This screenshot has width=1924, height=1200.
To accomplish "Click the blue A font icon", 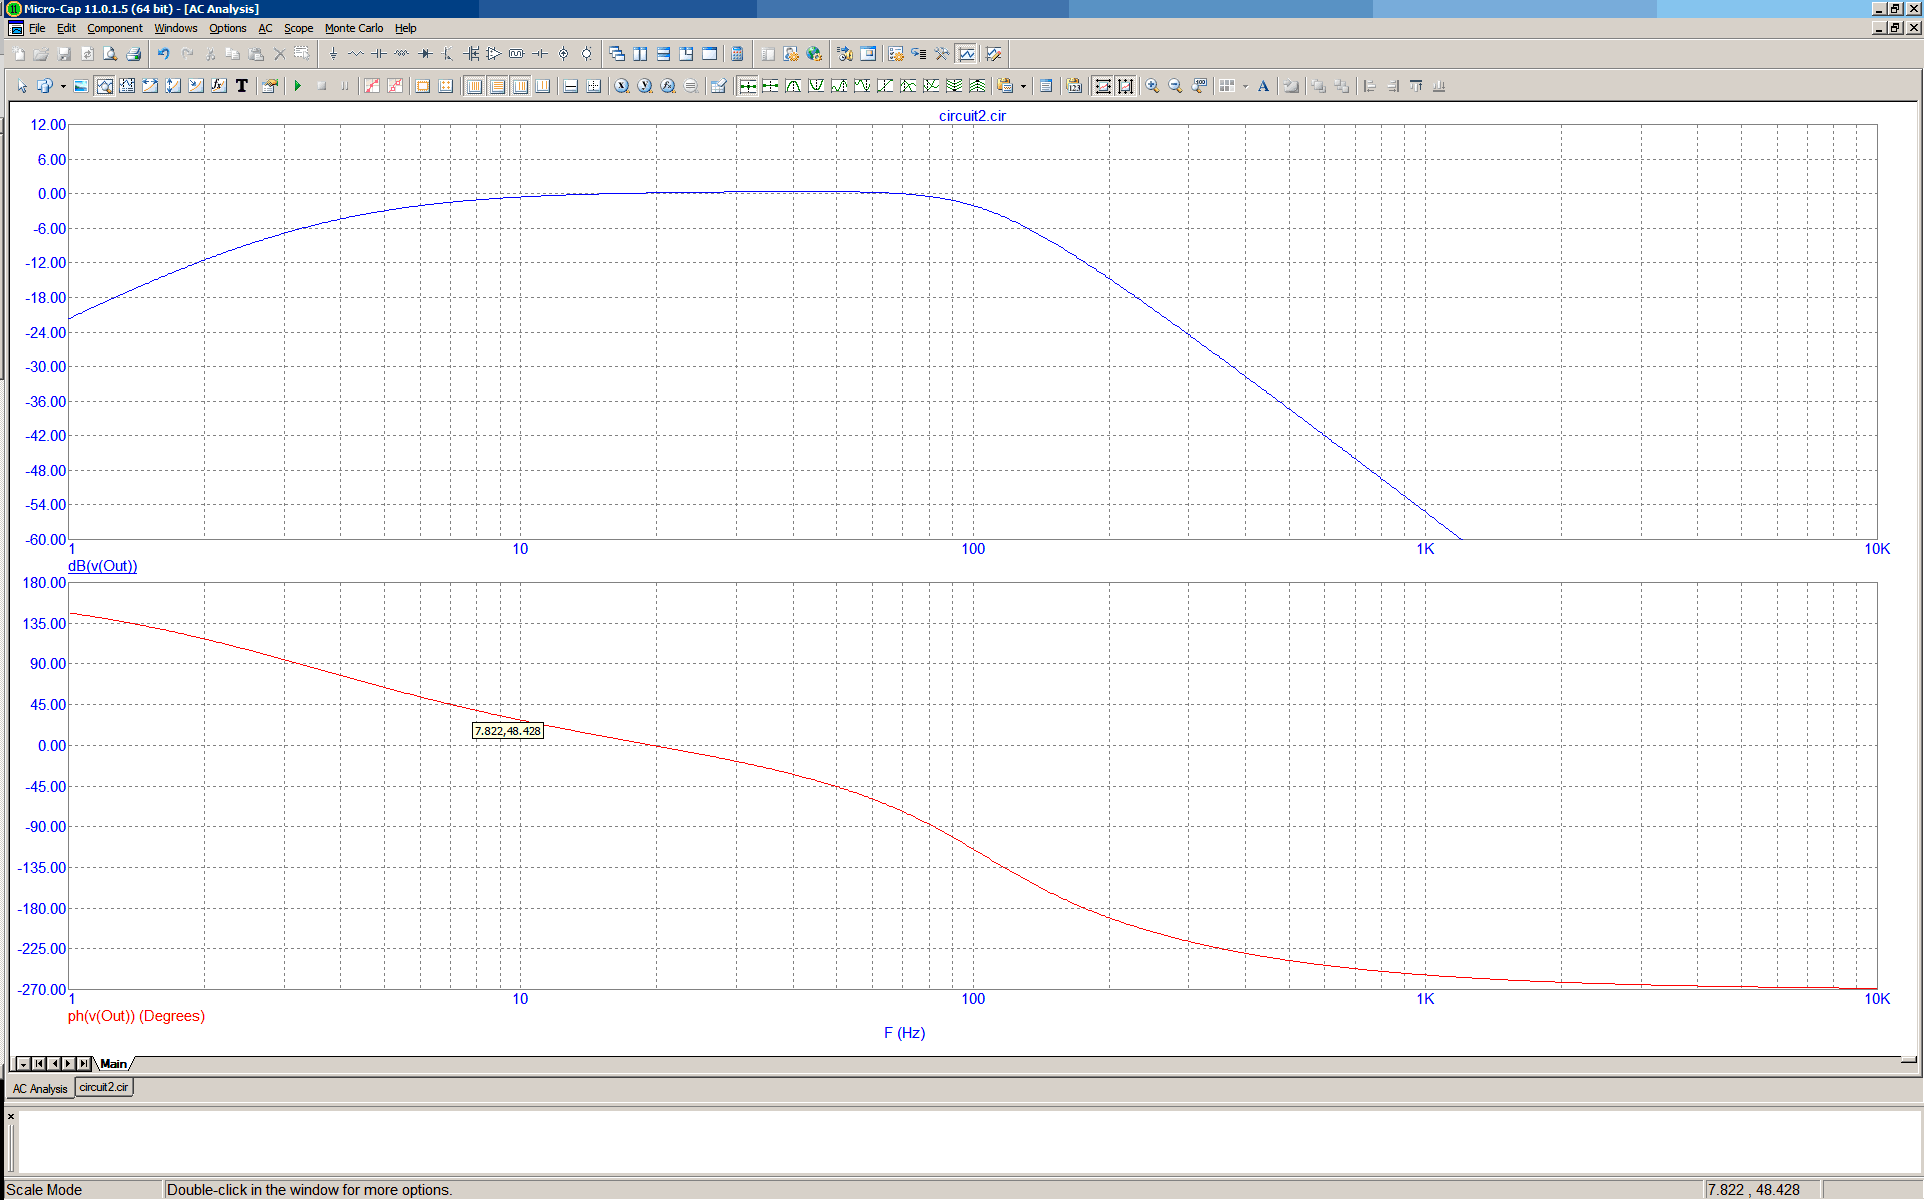I will (x=1263, y=86).
